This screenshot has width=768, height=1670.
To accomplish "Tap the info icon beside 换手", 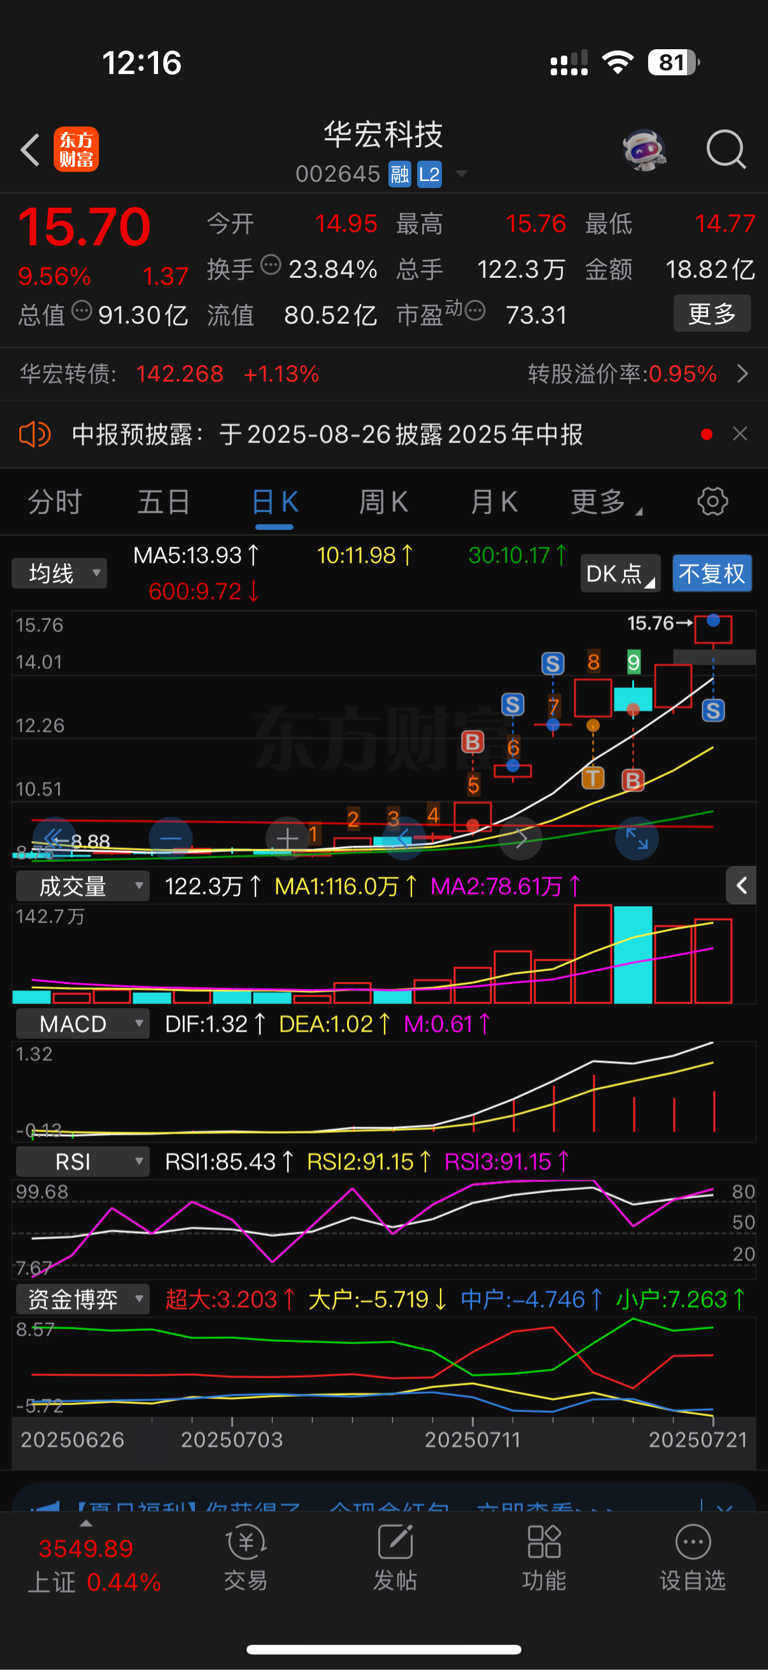I will [x=271, y=265].
